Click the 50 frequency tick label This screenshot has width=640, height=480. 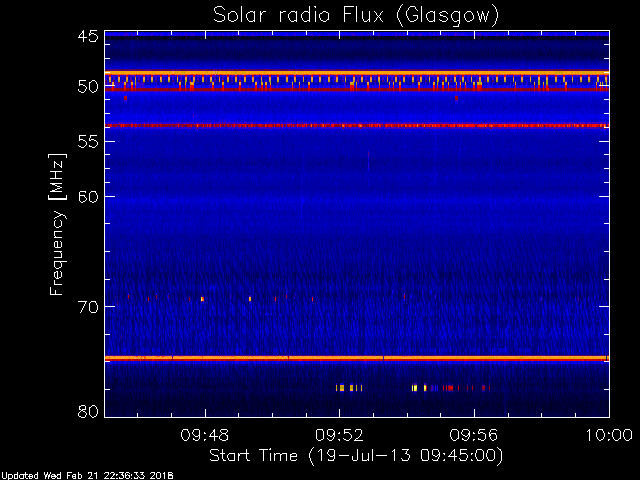pos(88,87)
